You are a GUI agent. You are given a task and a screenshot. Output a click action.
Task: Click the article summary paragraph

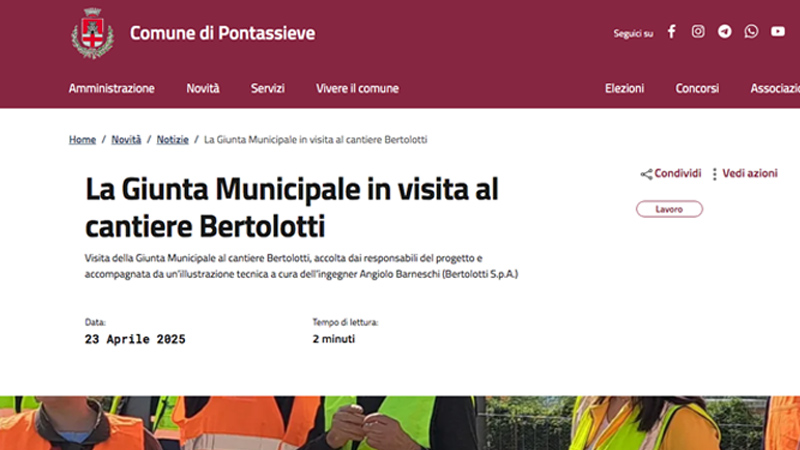click(301, 266)
